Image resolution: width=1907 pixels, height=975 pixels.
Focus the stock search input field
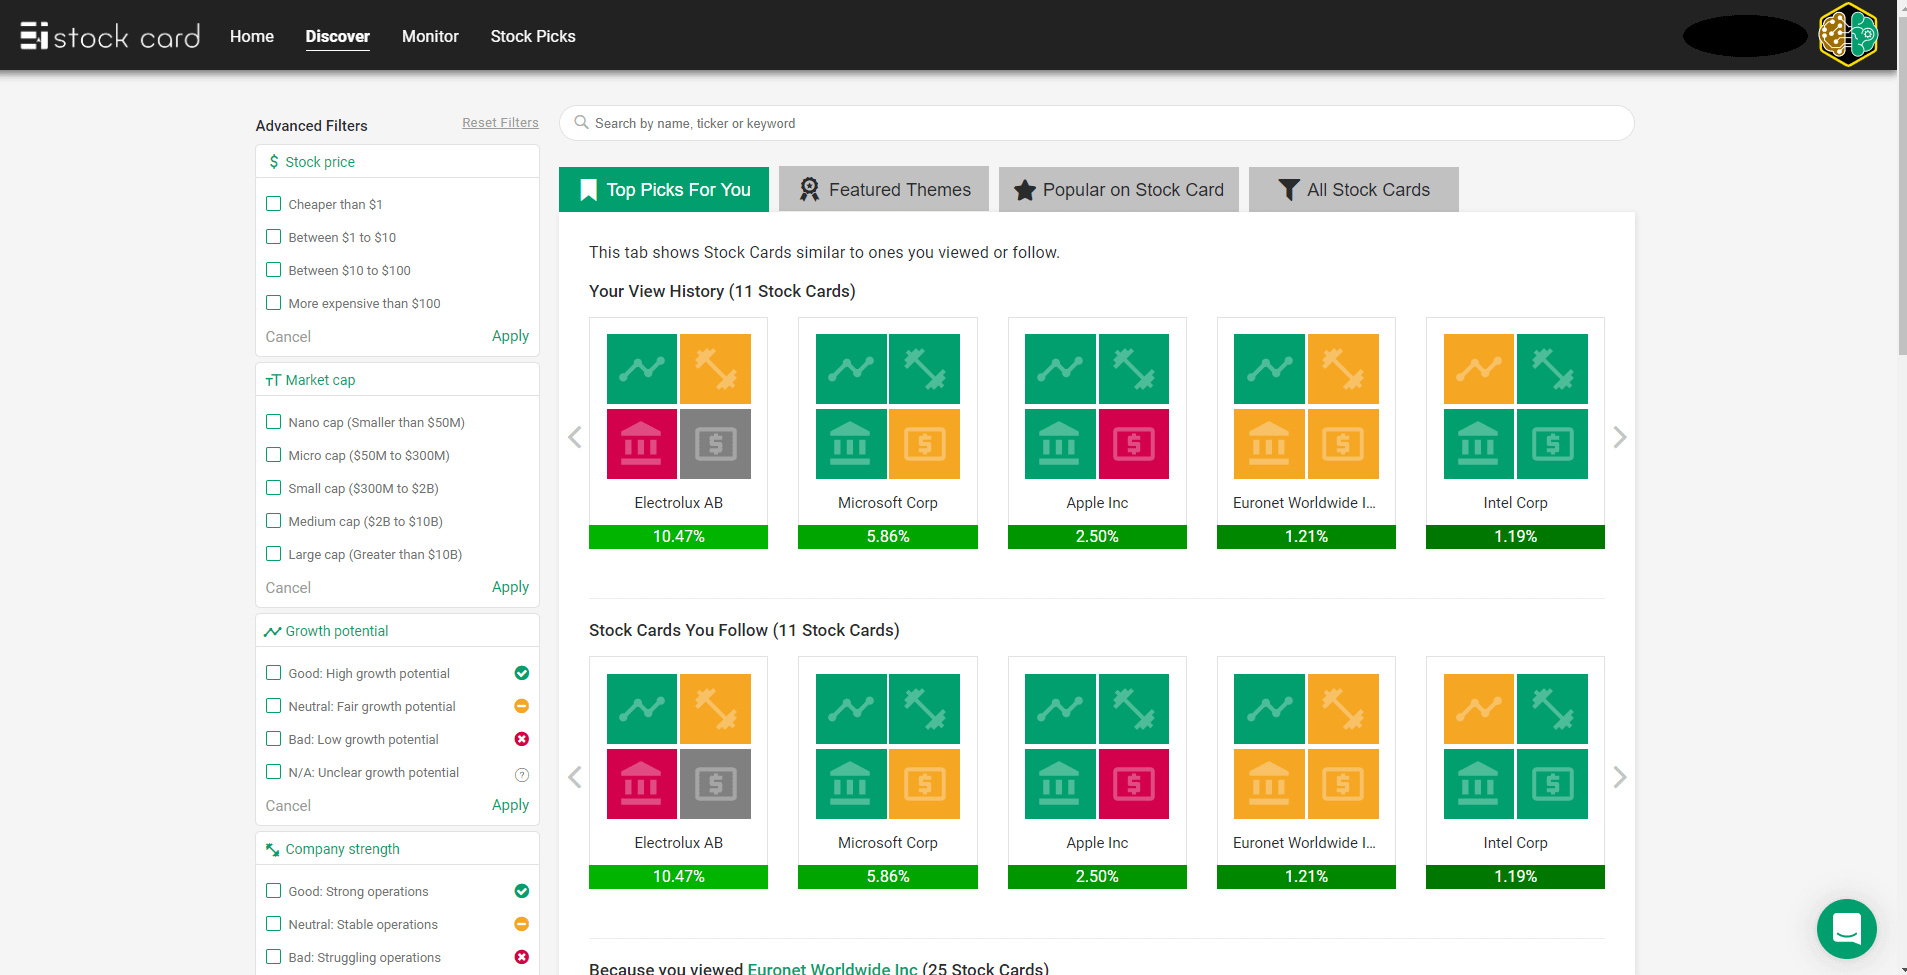click(x=1096, y=123)
